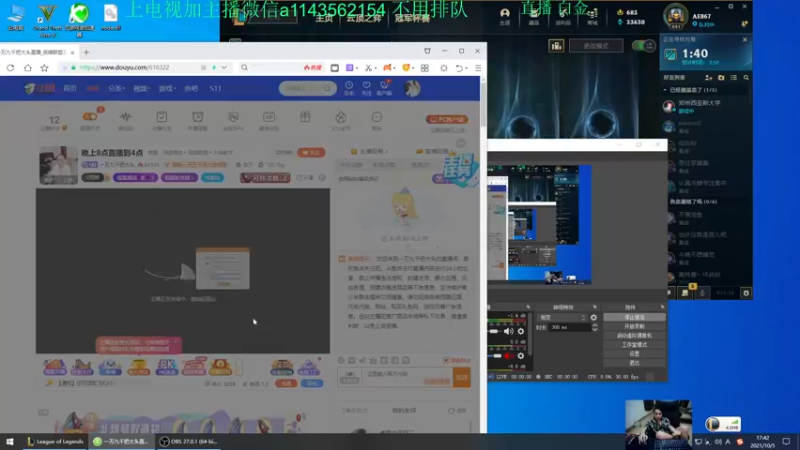The width and height of the screenshot is (800, 450).
Task: Open the browser hamburger menu
Action: [478, 68]
